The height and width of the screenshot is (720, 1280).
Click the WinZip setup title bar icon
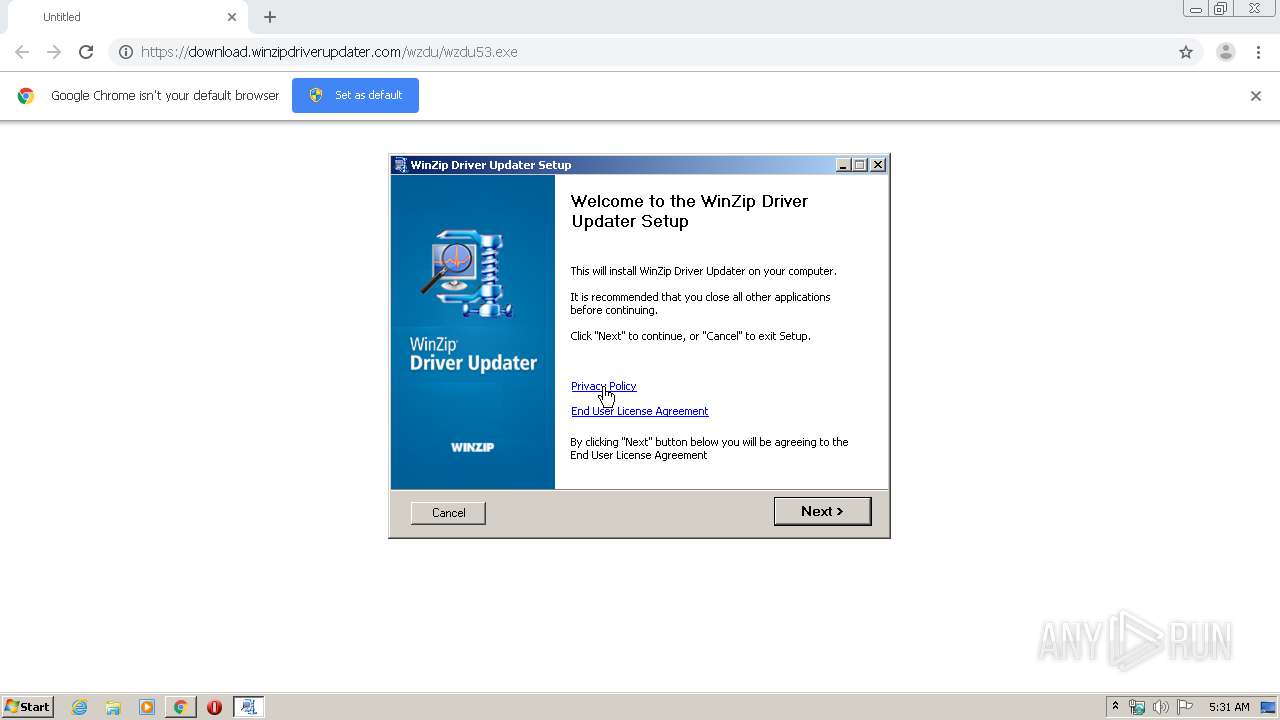(400, 165)
